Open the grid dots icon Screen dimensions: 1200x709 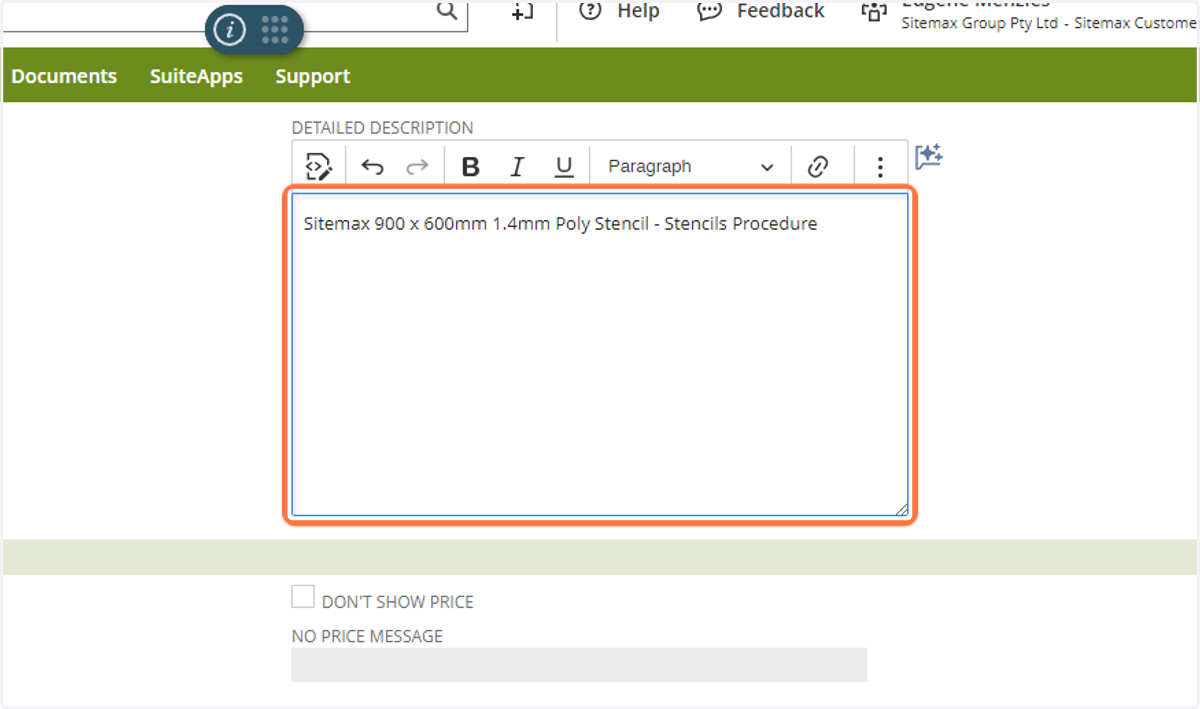(274, 29)
